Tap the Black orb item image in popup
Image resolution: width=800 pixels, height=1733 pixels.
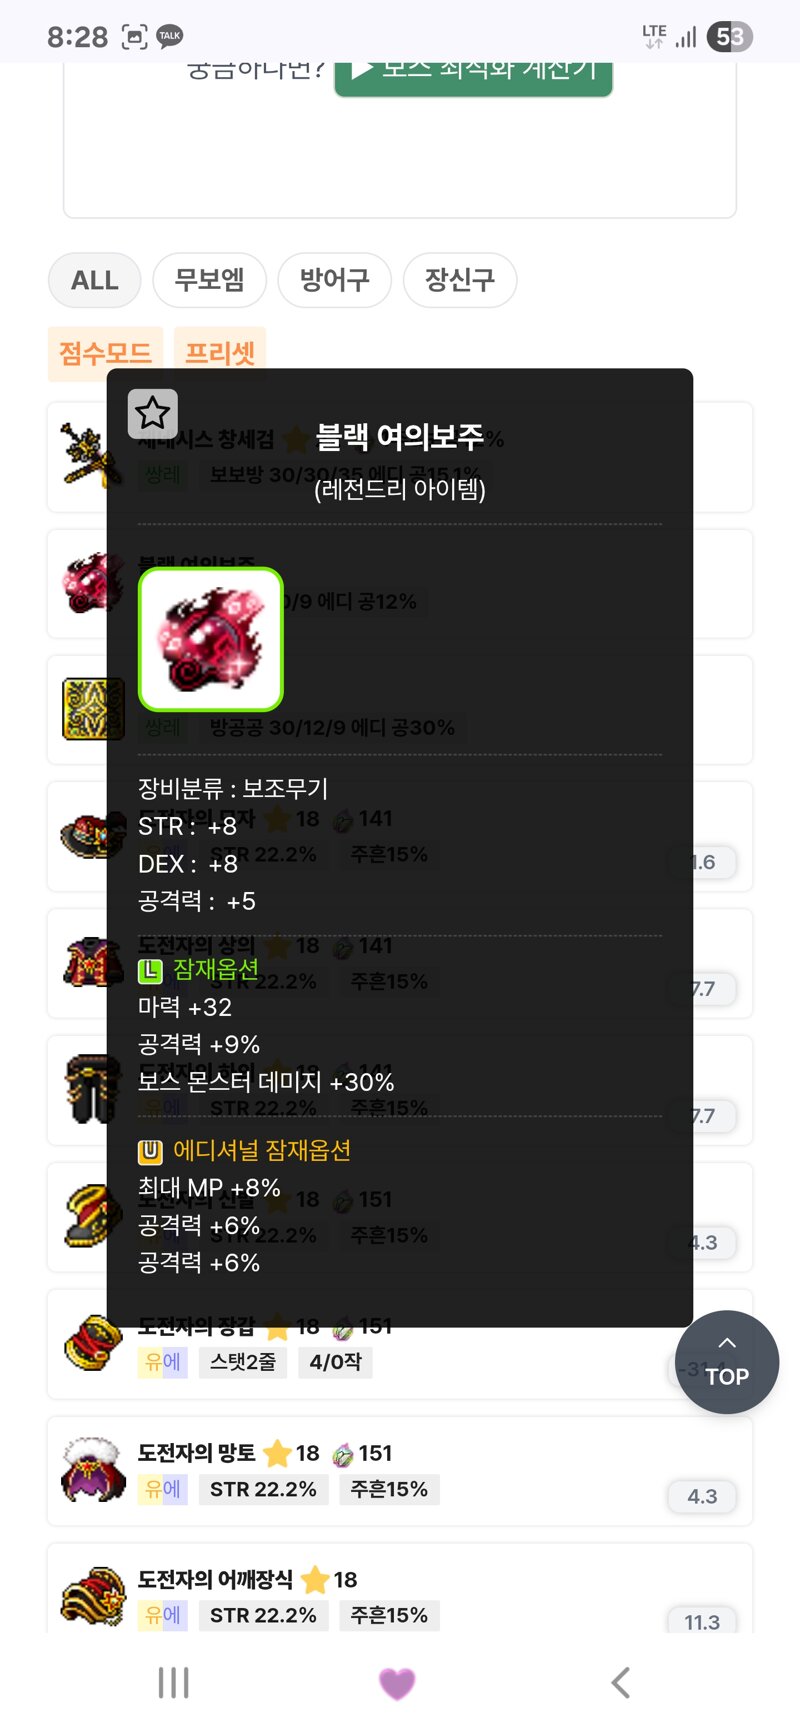coord(211,639)
